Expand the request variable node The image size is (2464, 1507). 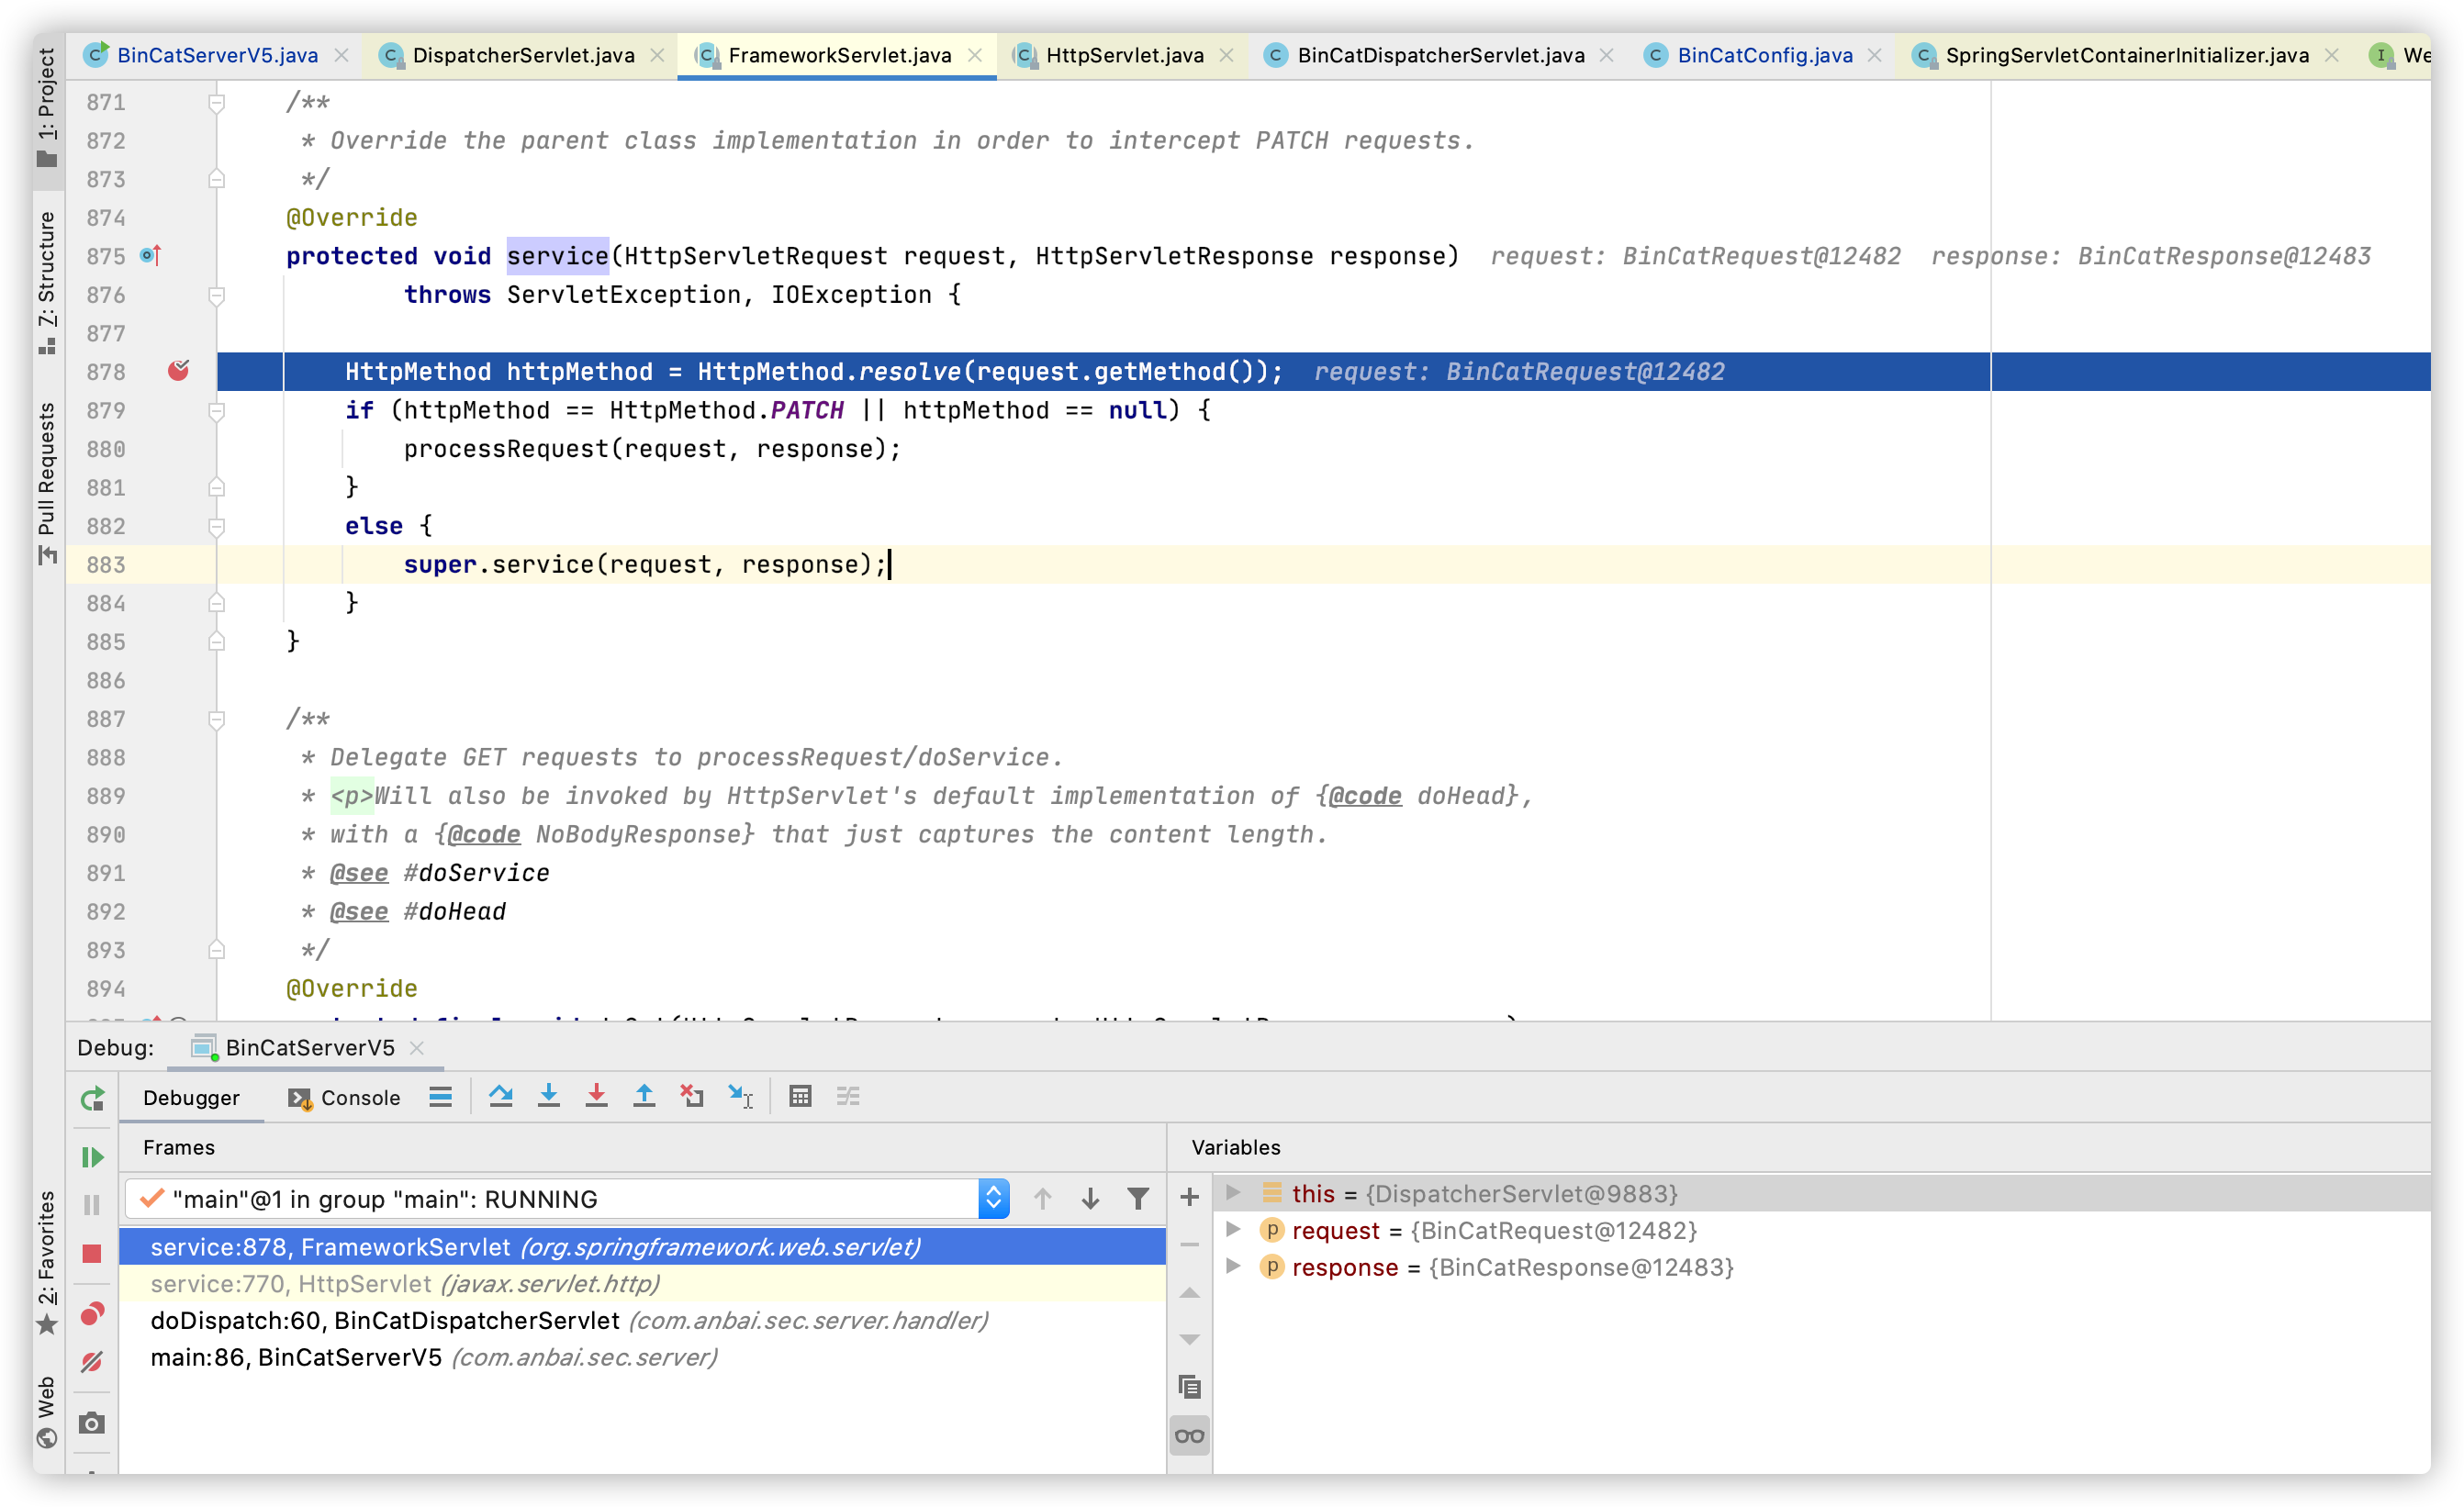tap(1233, 1229)
